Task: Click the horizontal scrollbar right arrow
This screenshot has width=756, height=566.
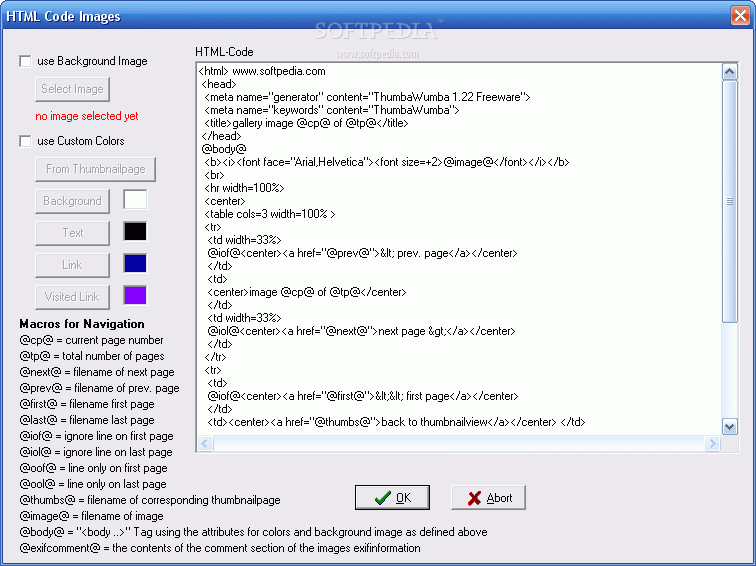Action: point(712,444)
